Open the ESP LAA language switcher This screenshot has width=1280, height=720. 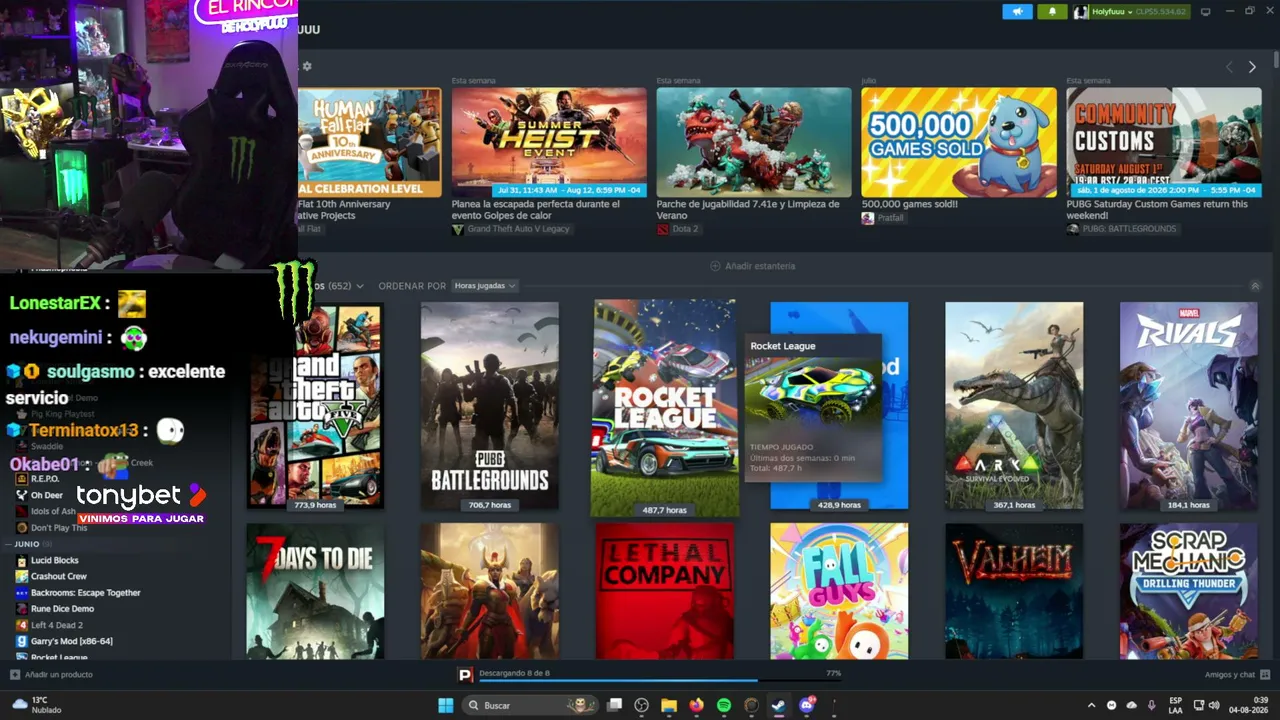tap(1176, 705)
